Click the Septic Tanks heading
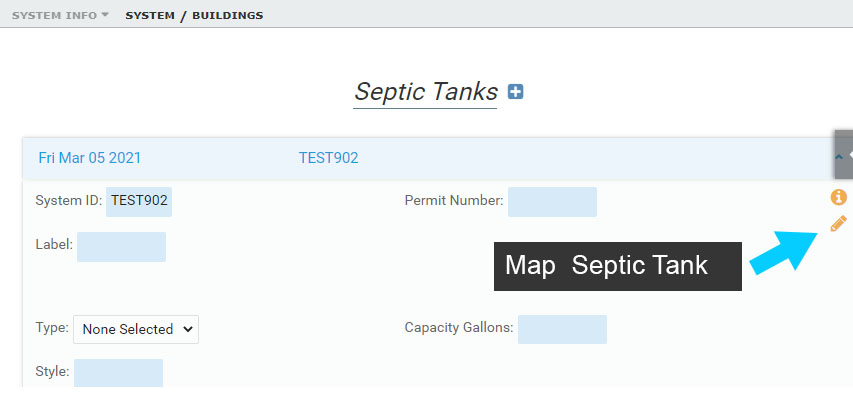 (426, 92)
